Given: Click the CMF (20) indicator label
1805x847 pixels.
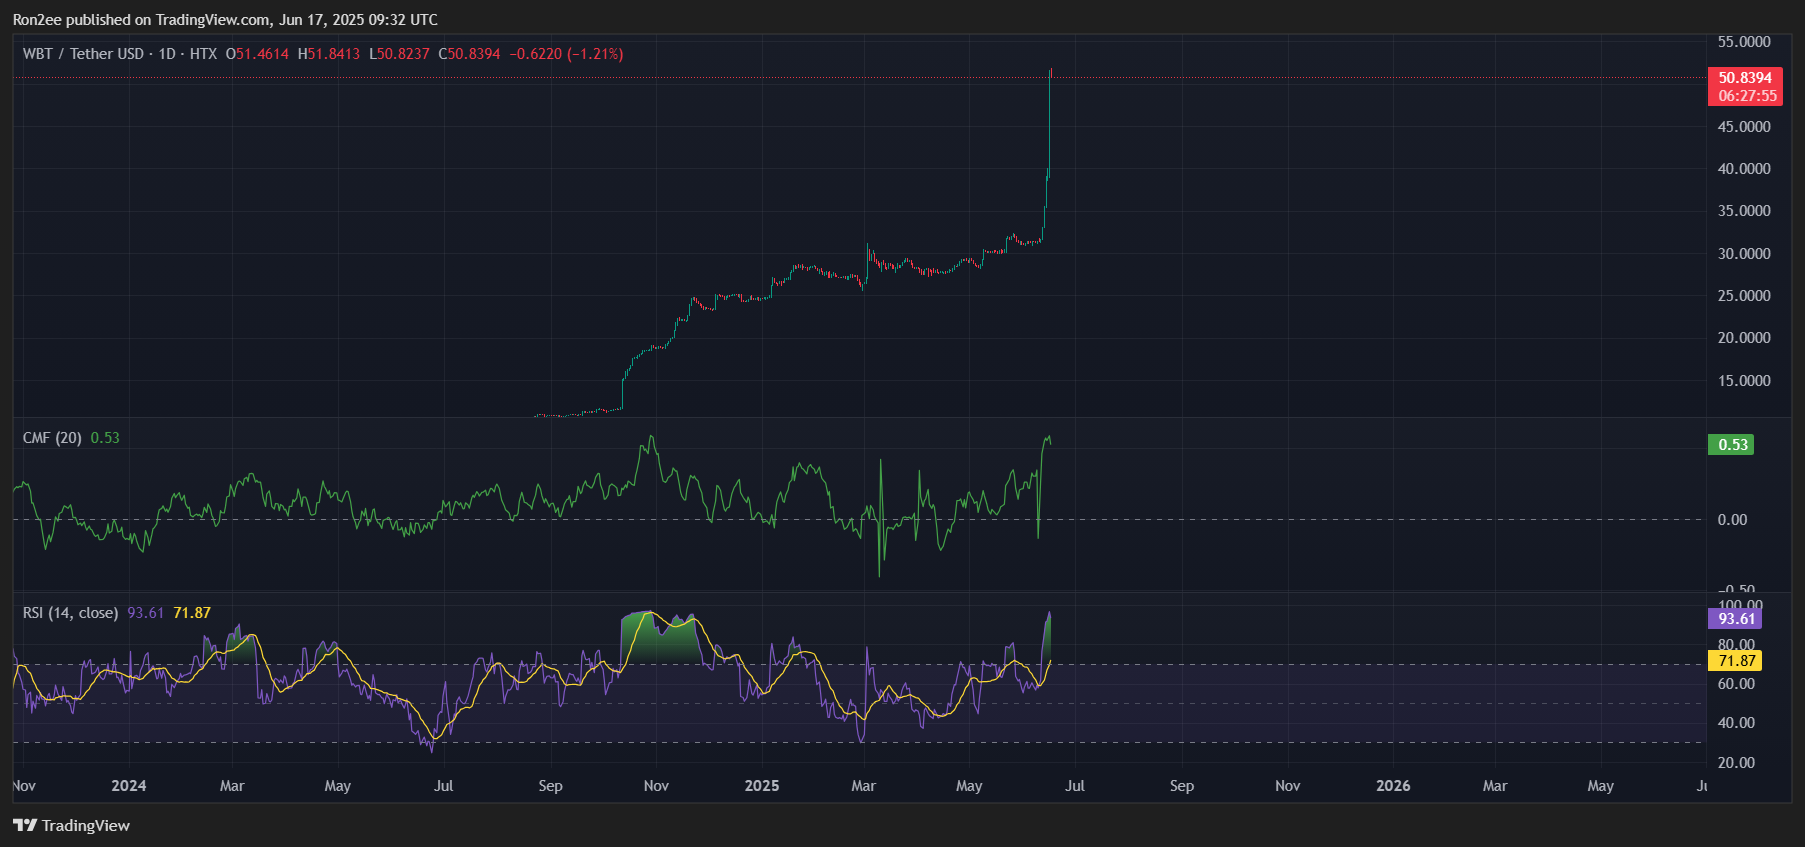Looking at the screenshot, I should coord(52,438).
